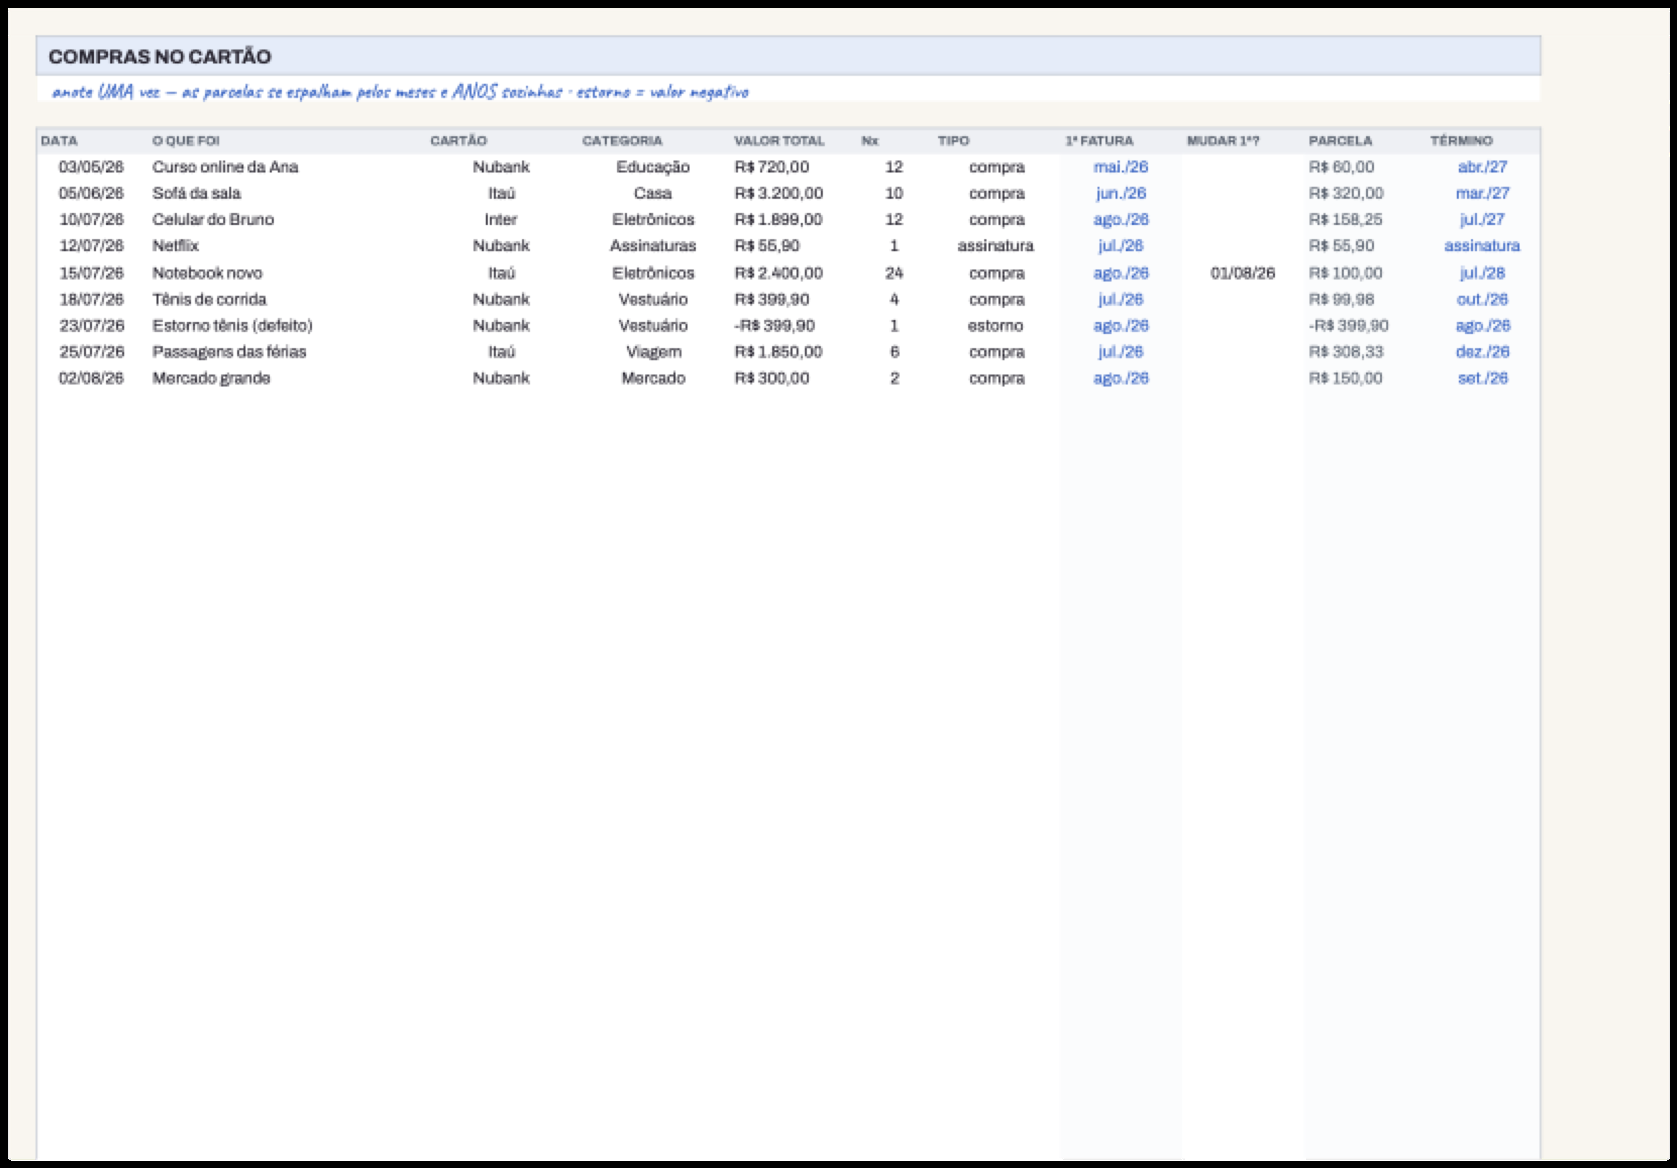This screenshot has width=1677, height=1168.
Task: Click the 01/08/26 MUDAR 1ª? cell
Action: 1243,273
